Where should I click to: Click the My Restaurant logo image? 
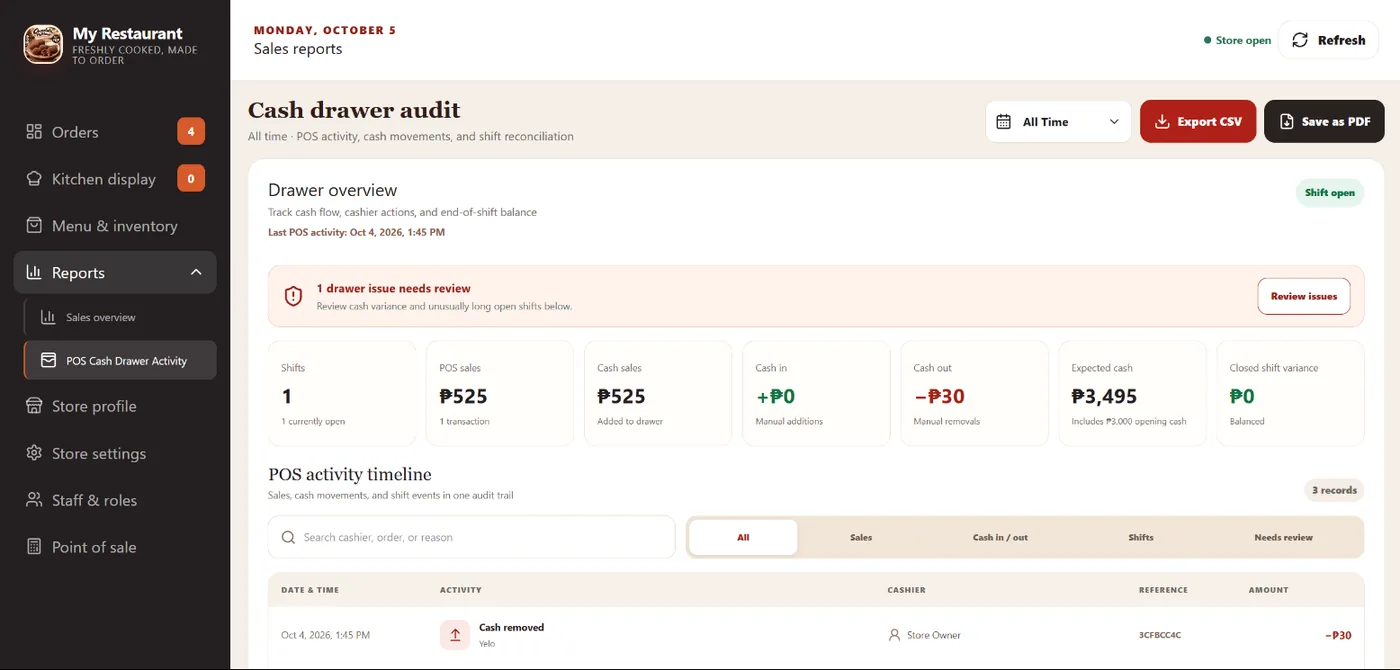tap(43, 44)
